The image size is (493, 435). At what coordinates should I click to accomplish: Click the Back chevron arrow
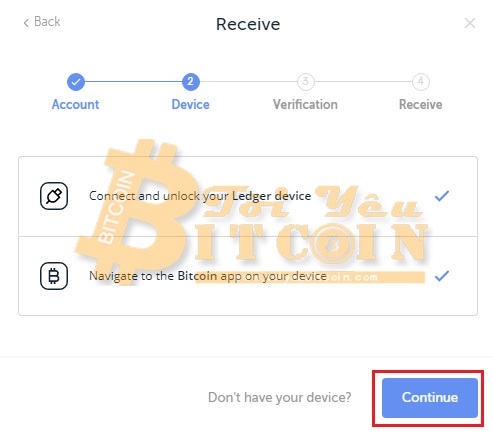[x=26, y=23]
